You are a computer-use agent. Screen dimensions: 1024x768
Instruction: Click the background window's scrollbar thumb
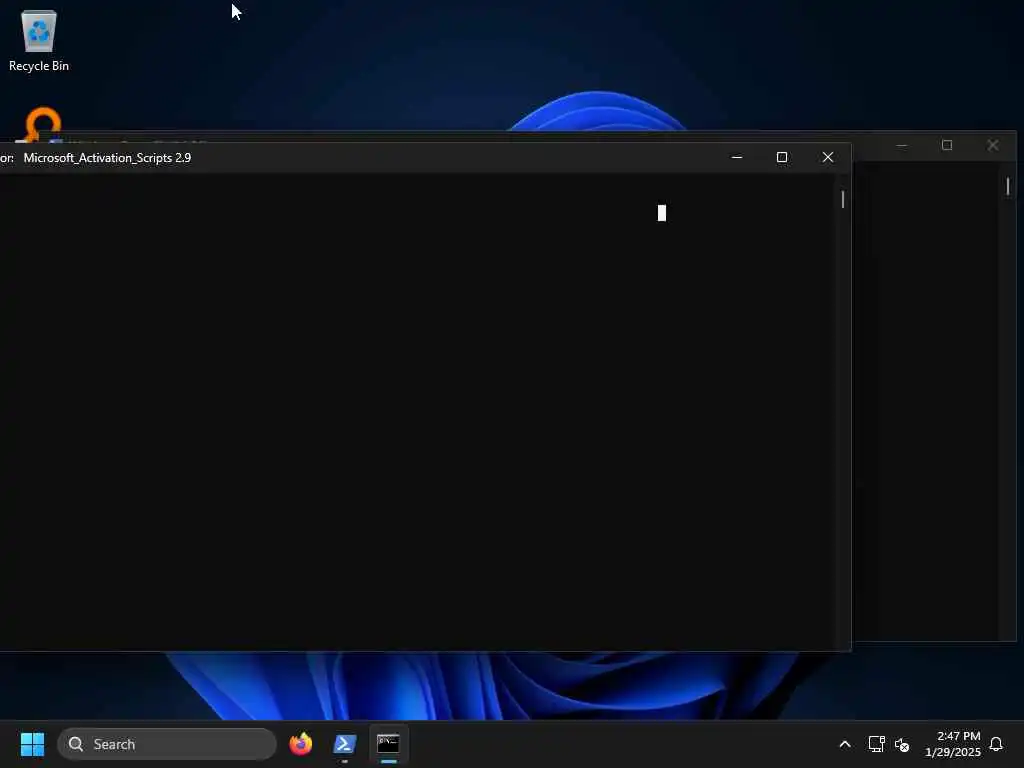point(1008,187)
